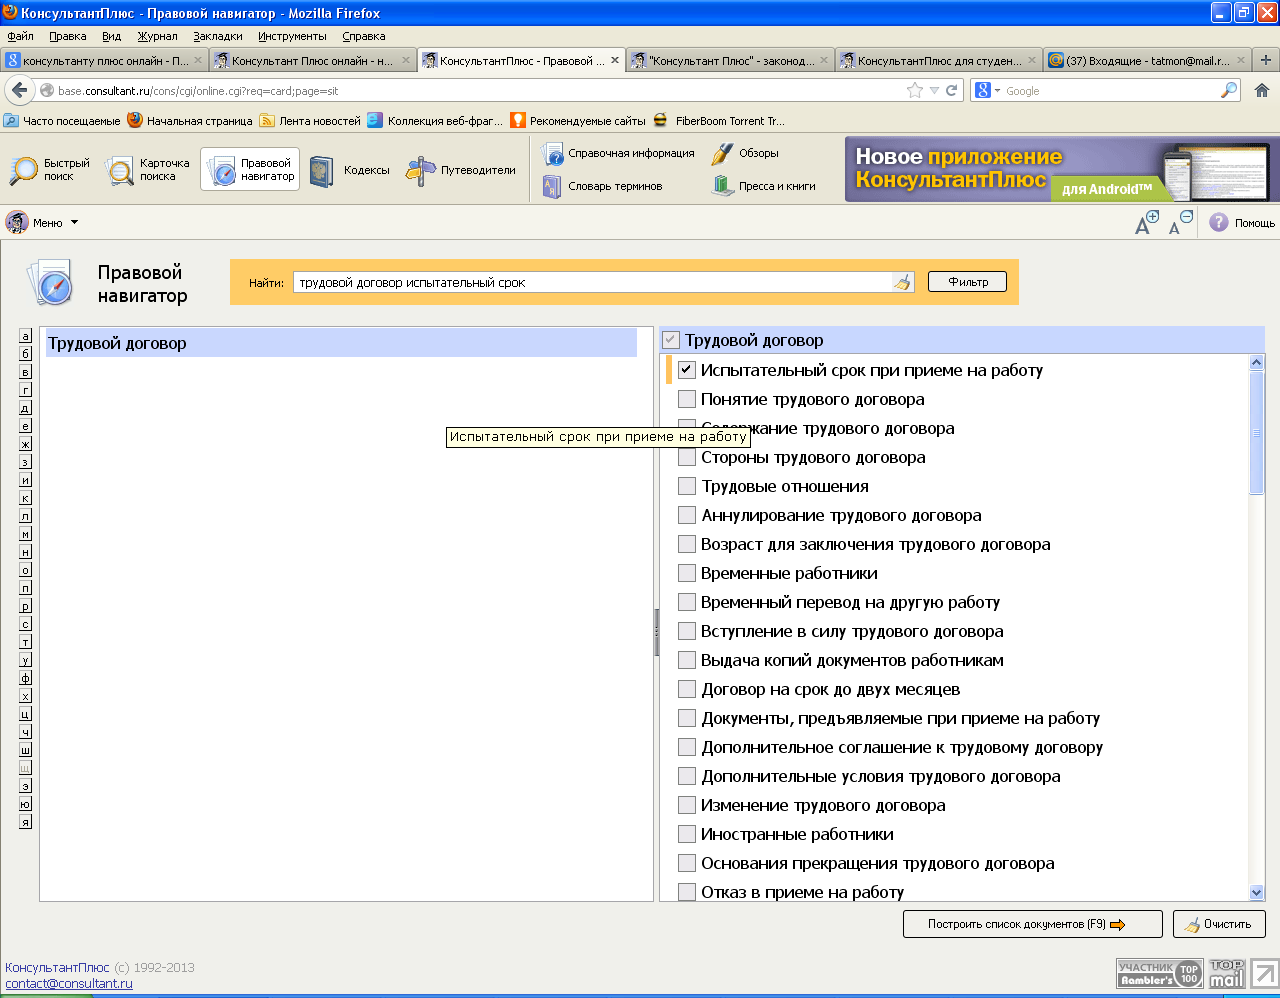
Task: Open Rambler Top 100 counter badge
Action: (1159, 973)
